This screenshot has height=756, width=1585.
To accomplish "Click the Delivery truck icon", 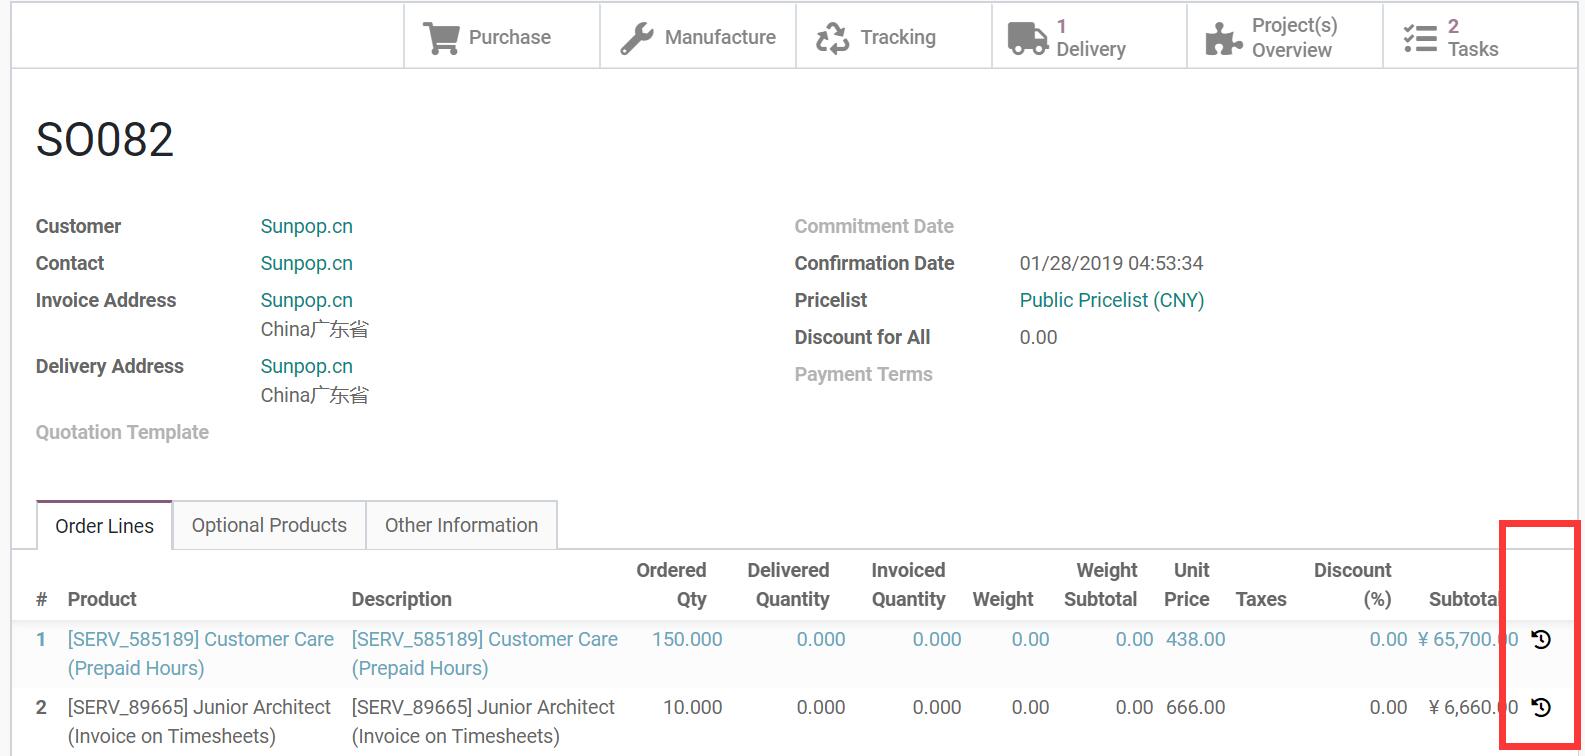I will coord(1027,38).
